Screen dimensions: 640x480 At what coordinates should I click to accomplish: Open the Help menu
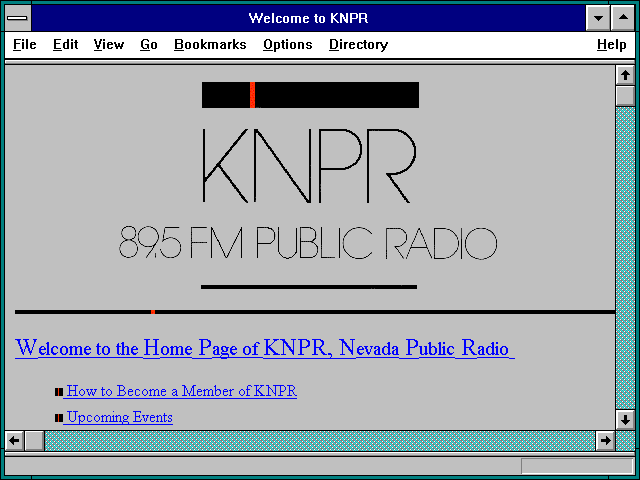click(x=611, y=44)
